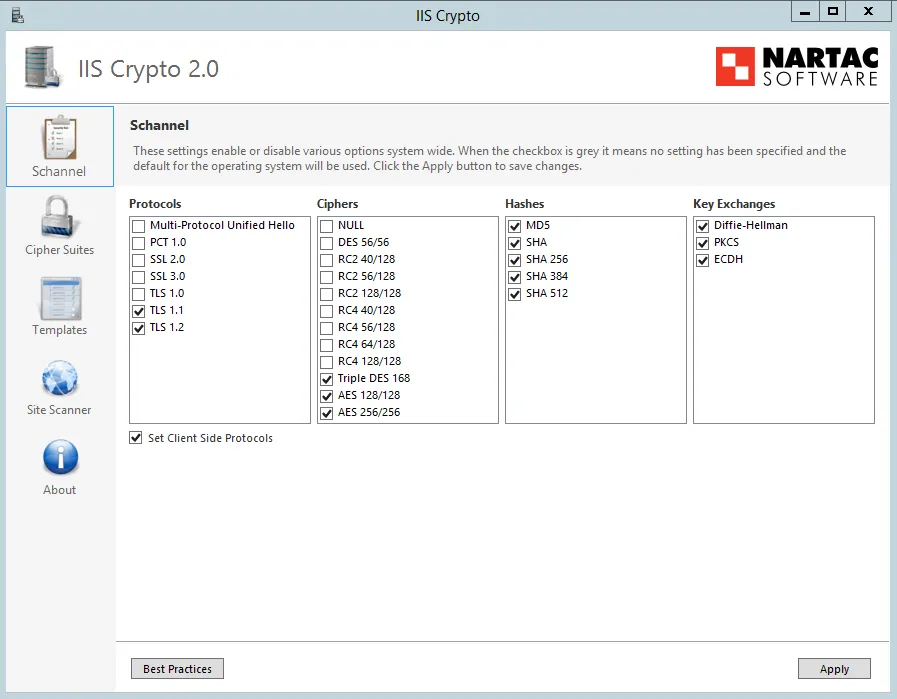Toggle RC4 64/128 cipher checkbox

point(327,345)
